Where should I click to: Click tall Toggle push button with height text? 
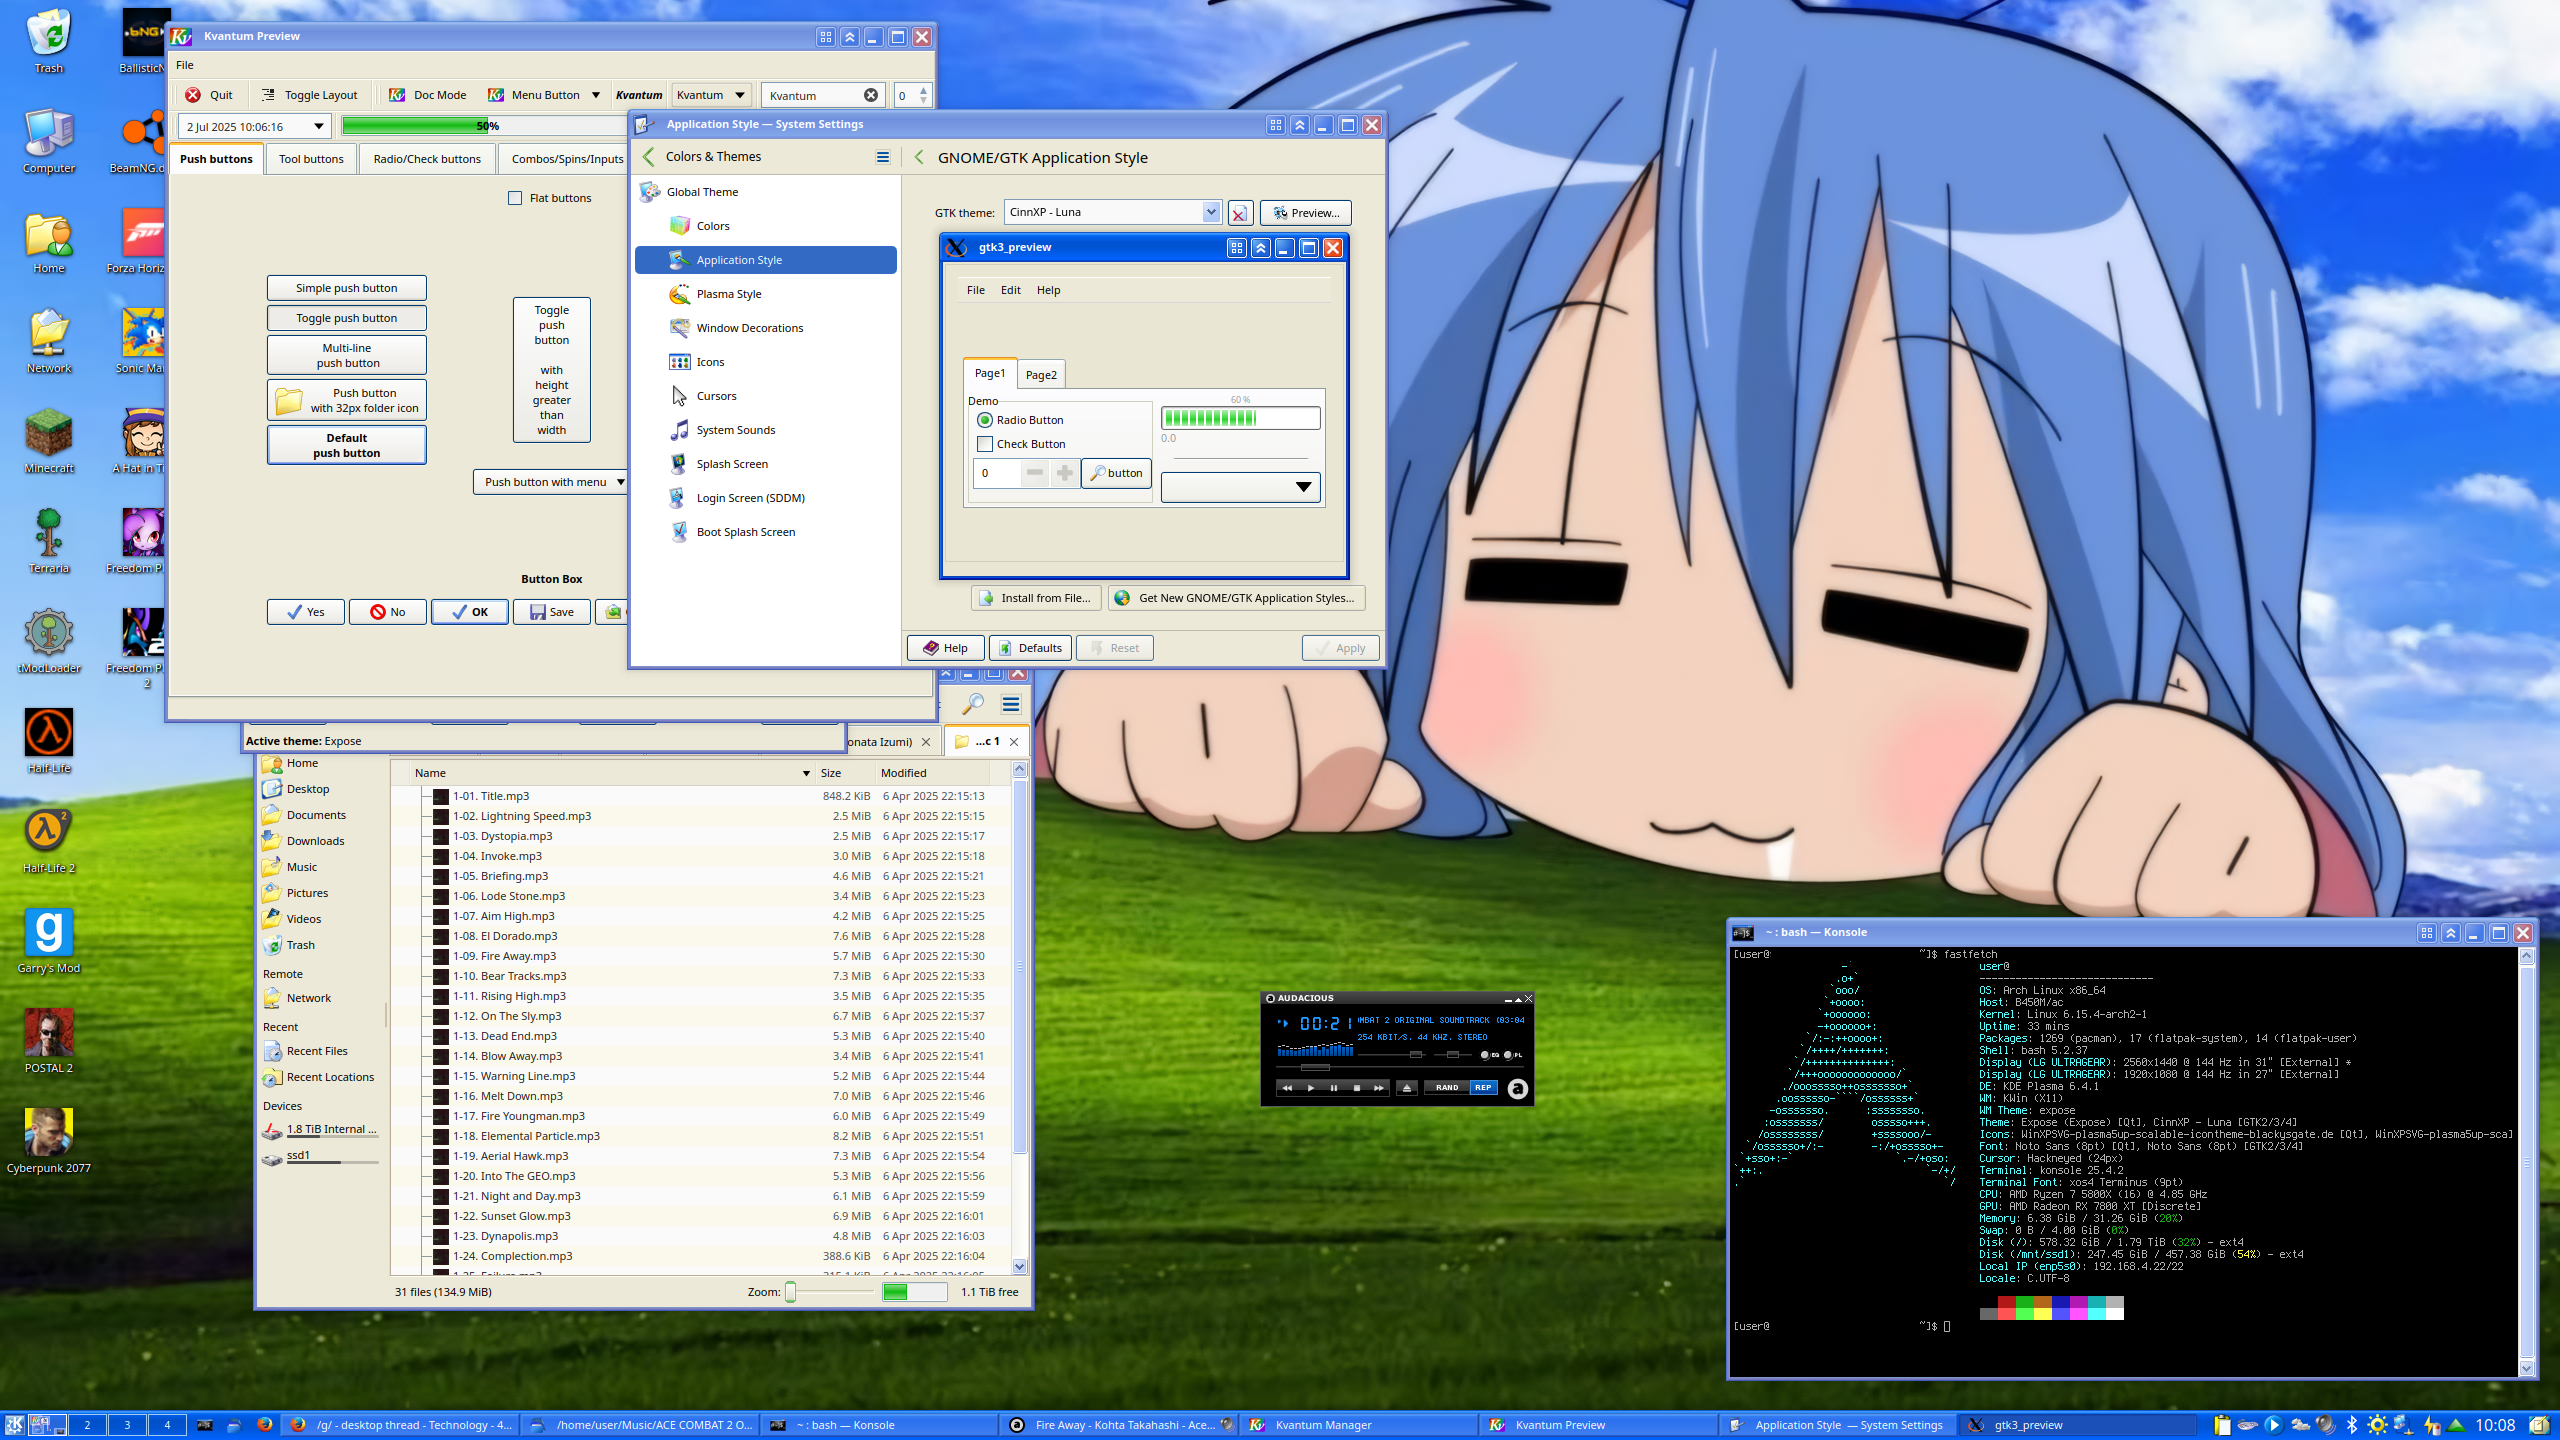pos(551,370)
